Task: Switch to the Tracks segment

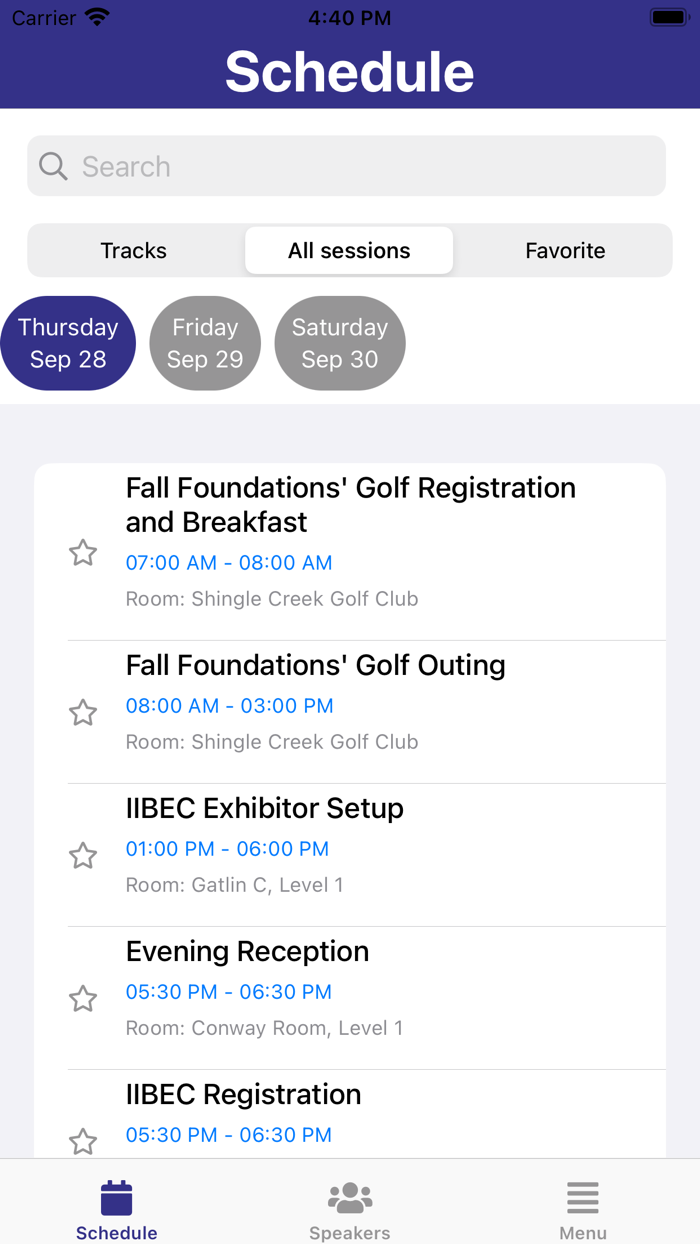Action: click(x=134, y=250)
